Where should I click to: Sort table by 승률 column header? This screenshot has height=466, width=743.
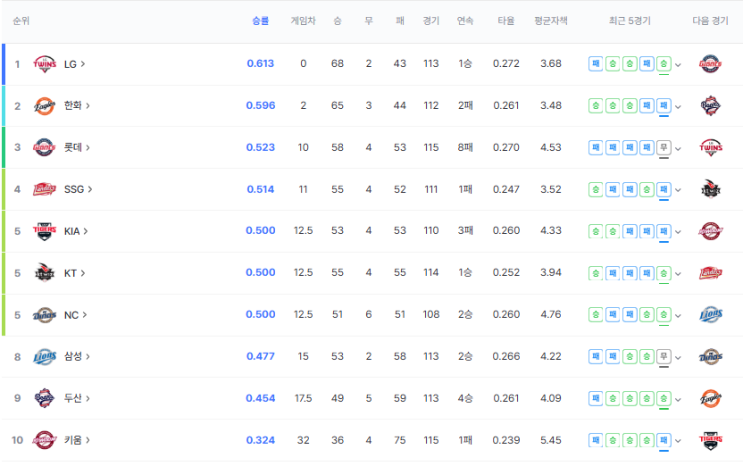[x=260, y=21]
